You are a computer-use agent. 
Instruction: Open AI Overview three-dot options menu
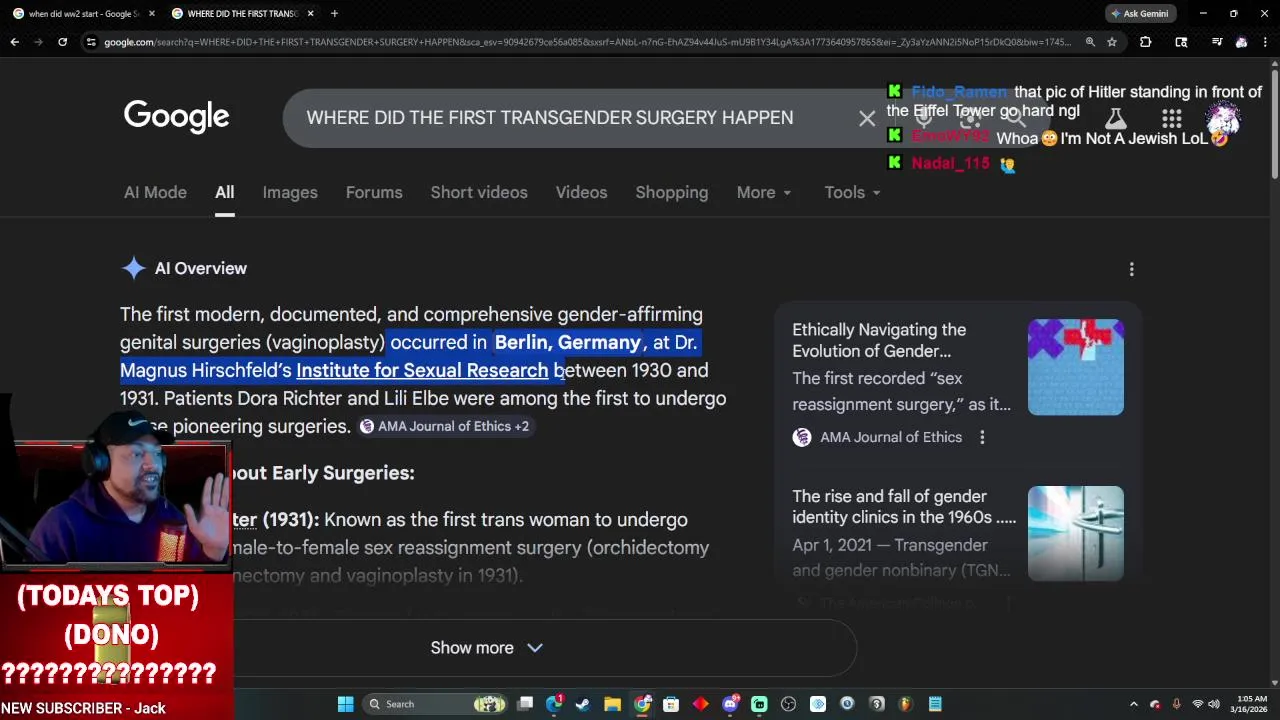pyautogui.click(x=1132, y=269)
